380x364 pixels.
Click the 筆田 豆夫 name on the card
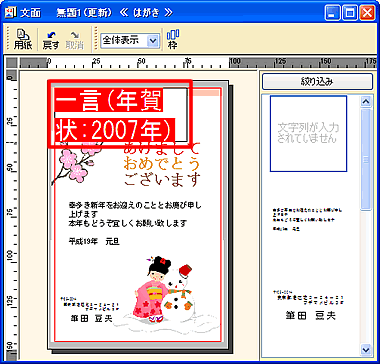[x=91, y=319]
